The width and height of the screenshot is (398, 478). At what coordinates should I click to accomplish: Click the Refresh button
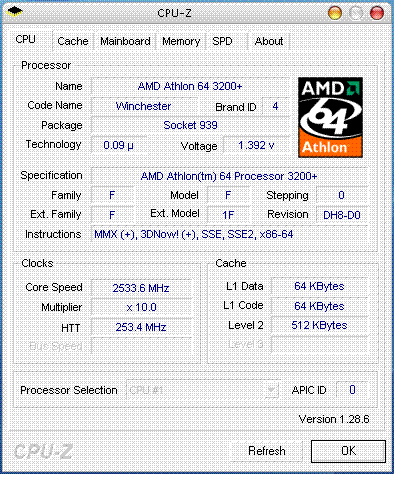click(267, 451)
